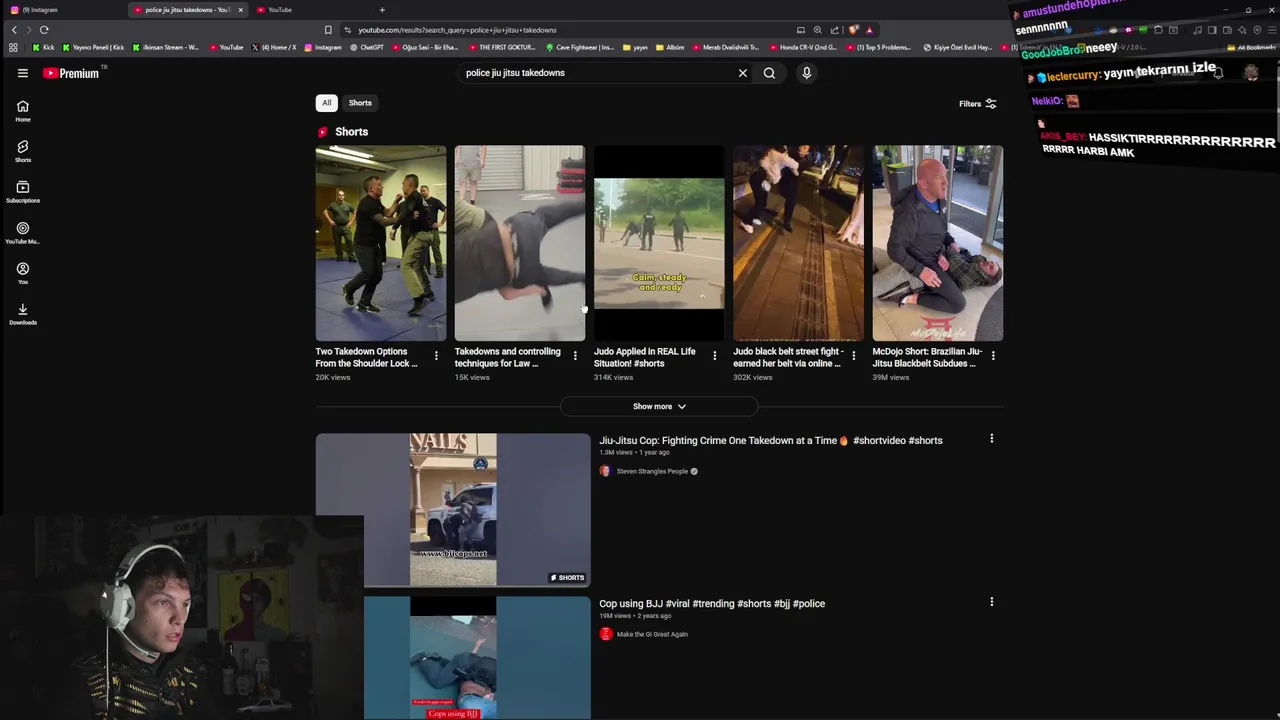The height and width of the screenshot is (720, 1280).
Task: Play Jiu-Jitsu Cop NAILS thumbnail
Action: coord(453,510)
